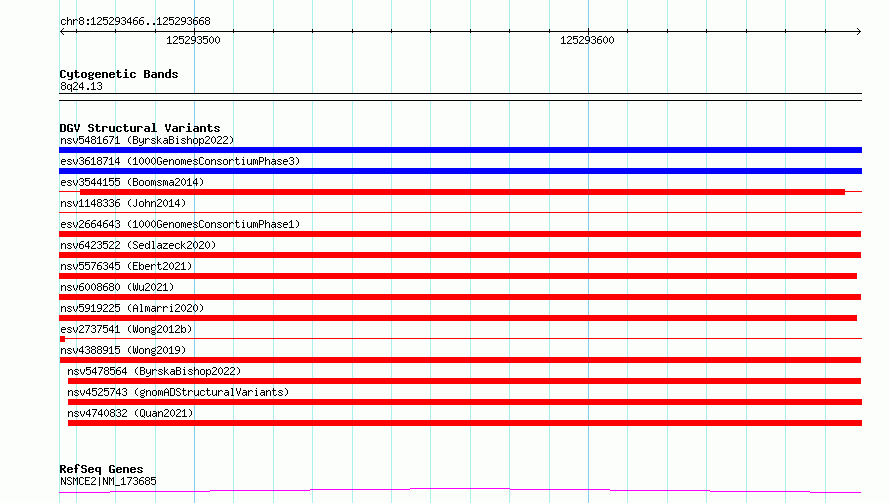Click the 8q24.13 band label

[x=81, y=86]
